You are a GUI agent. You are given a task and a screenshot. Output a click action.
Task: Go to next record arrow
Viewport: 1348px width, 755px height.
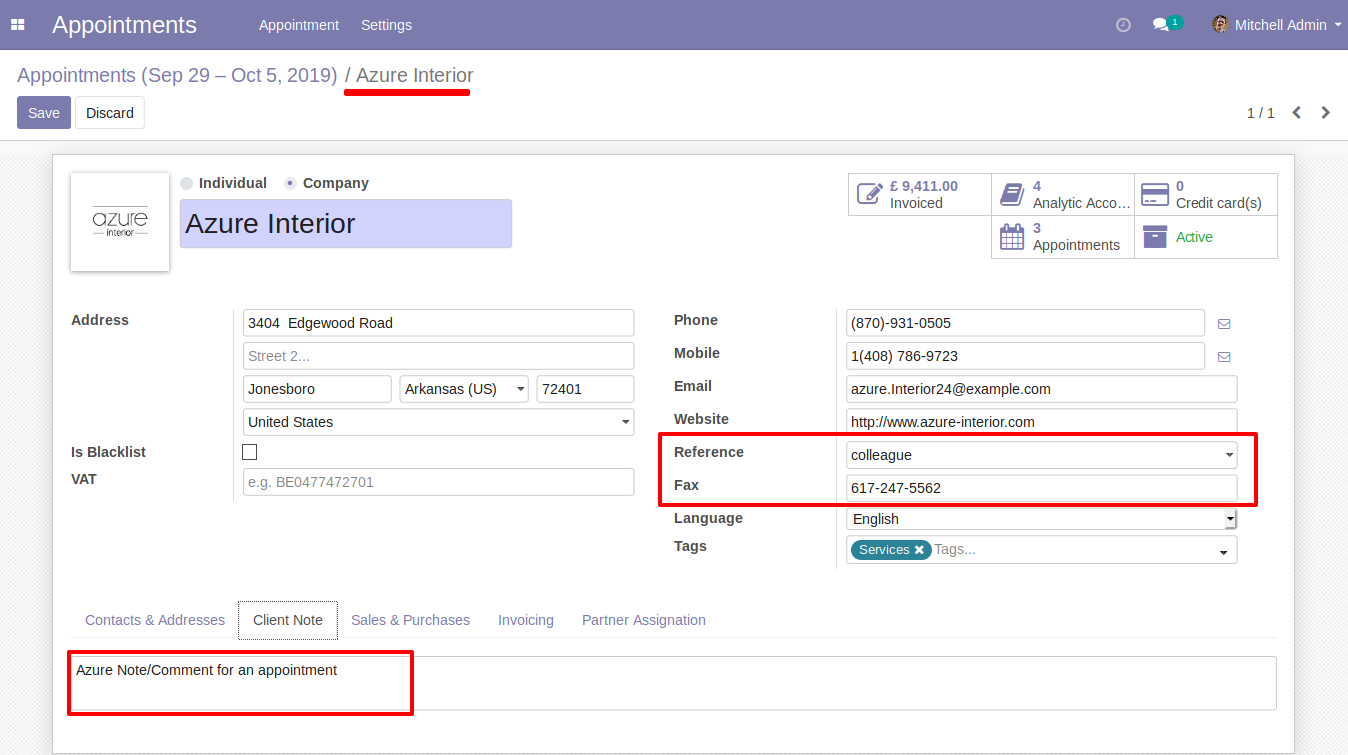[x=1326, y=113]
